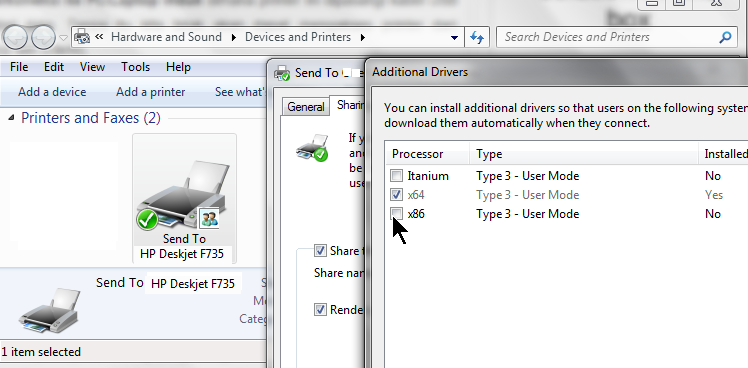
Task: Click Add a device
Action: point(52,92)
